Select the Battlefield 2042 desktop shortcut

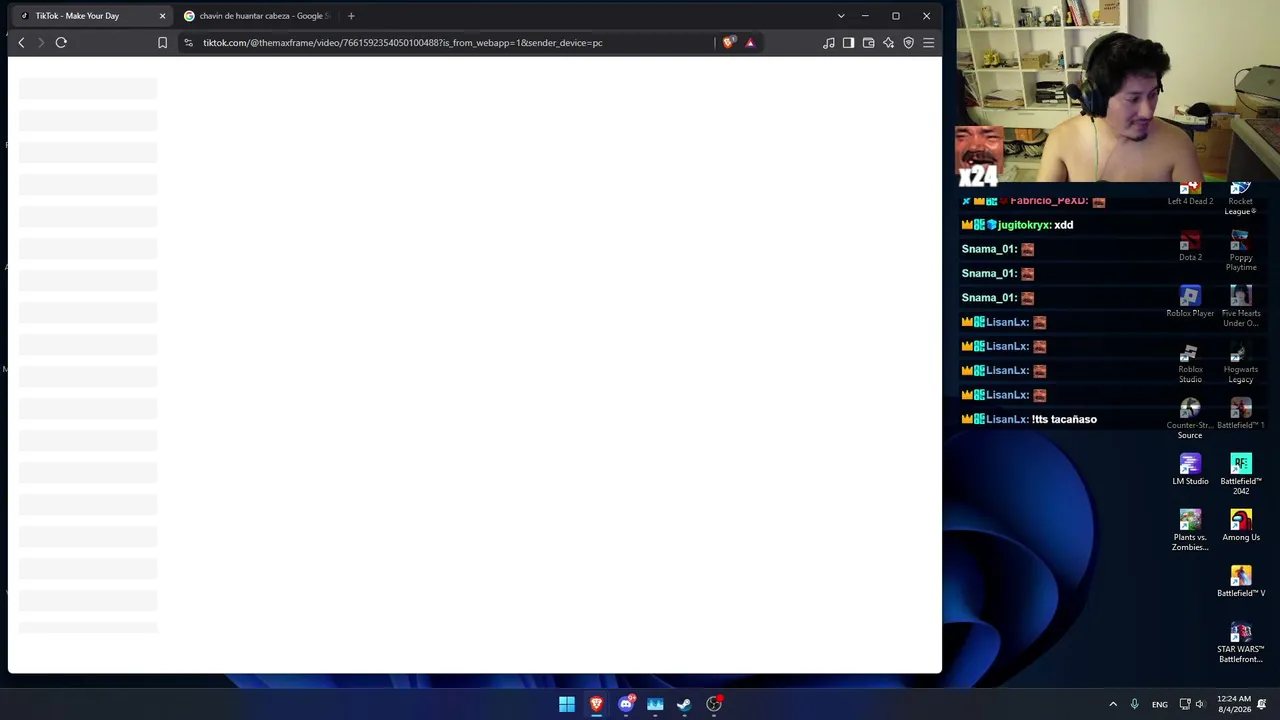[1241, 475]
